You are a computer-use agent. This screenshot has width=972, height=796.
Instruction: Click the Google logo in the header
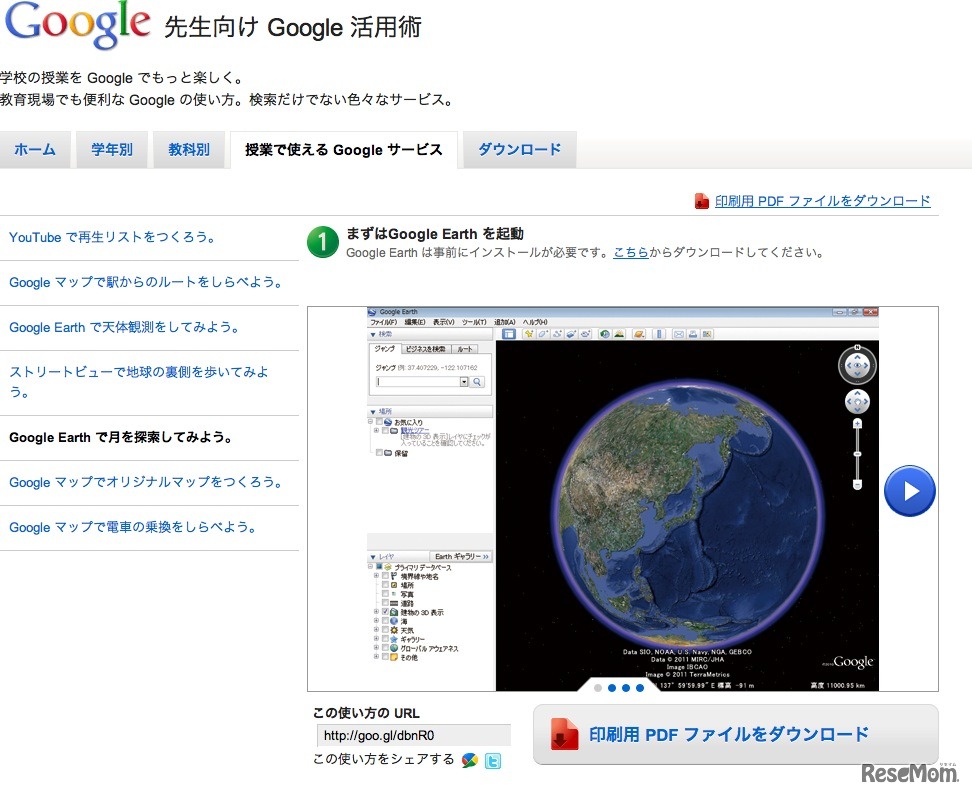click(x=77, y=25)
